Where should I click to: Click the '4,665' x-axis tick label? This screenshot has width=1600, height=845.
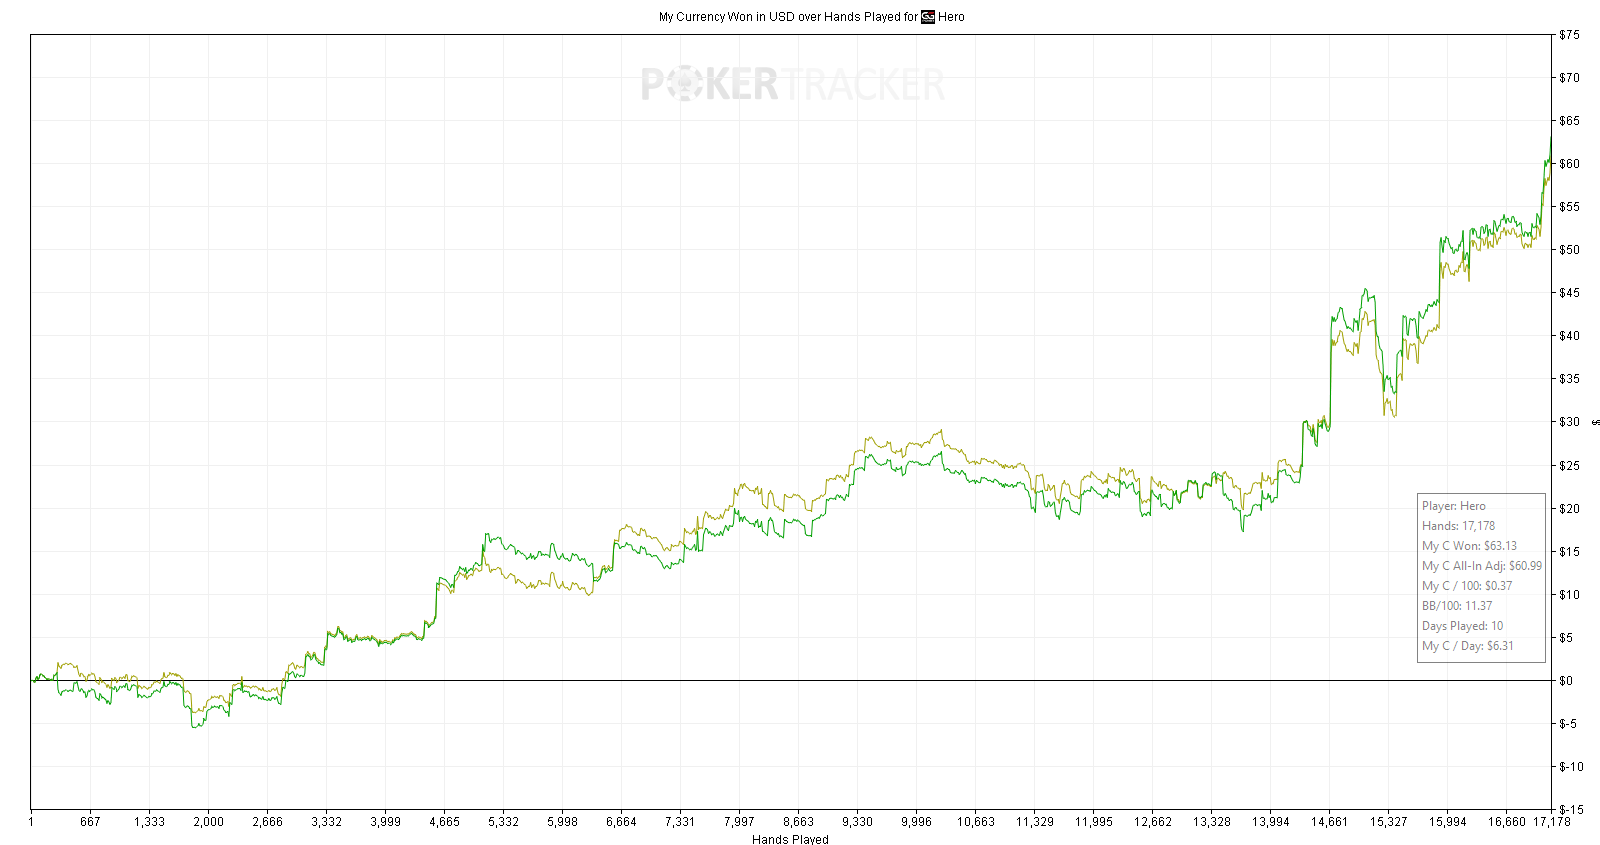[444, 822]
